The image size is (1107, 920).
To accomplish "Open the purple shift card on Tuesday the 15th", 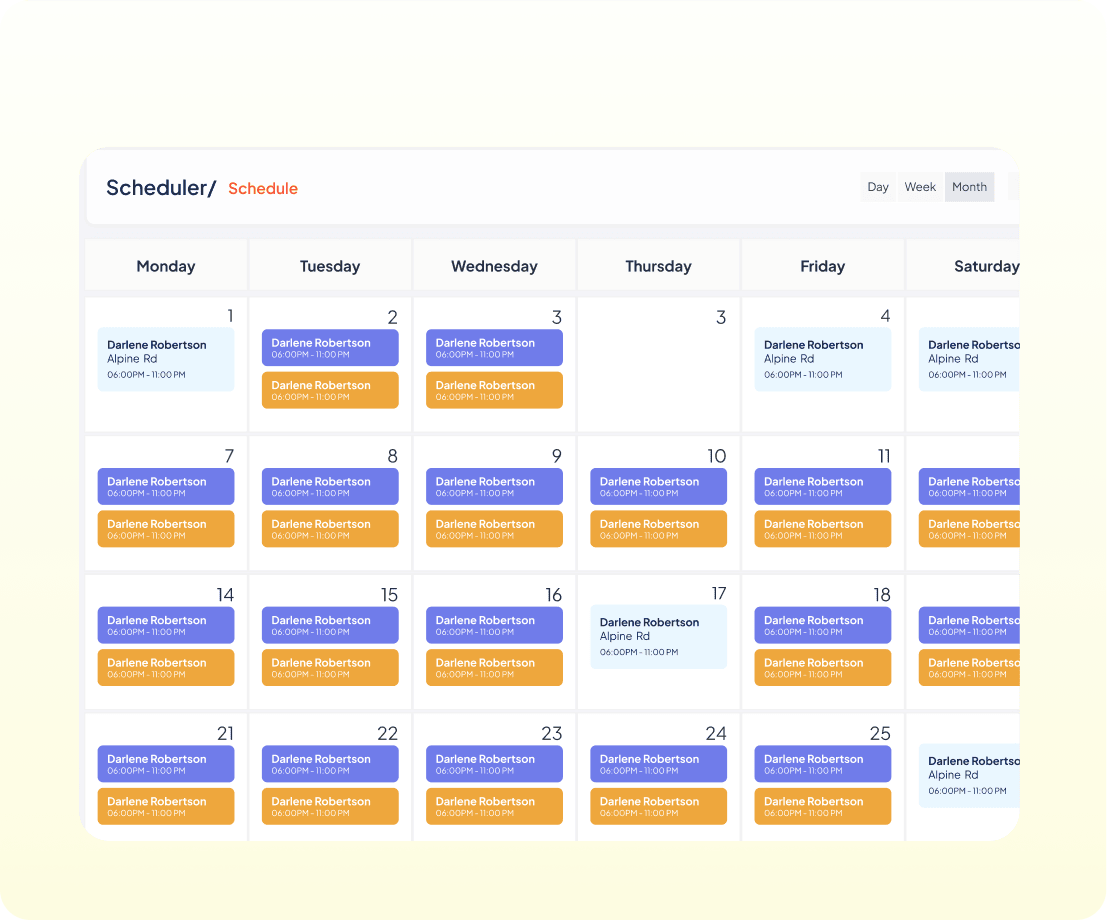I will 330,625.
